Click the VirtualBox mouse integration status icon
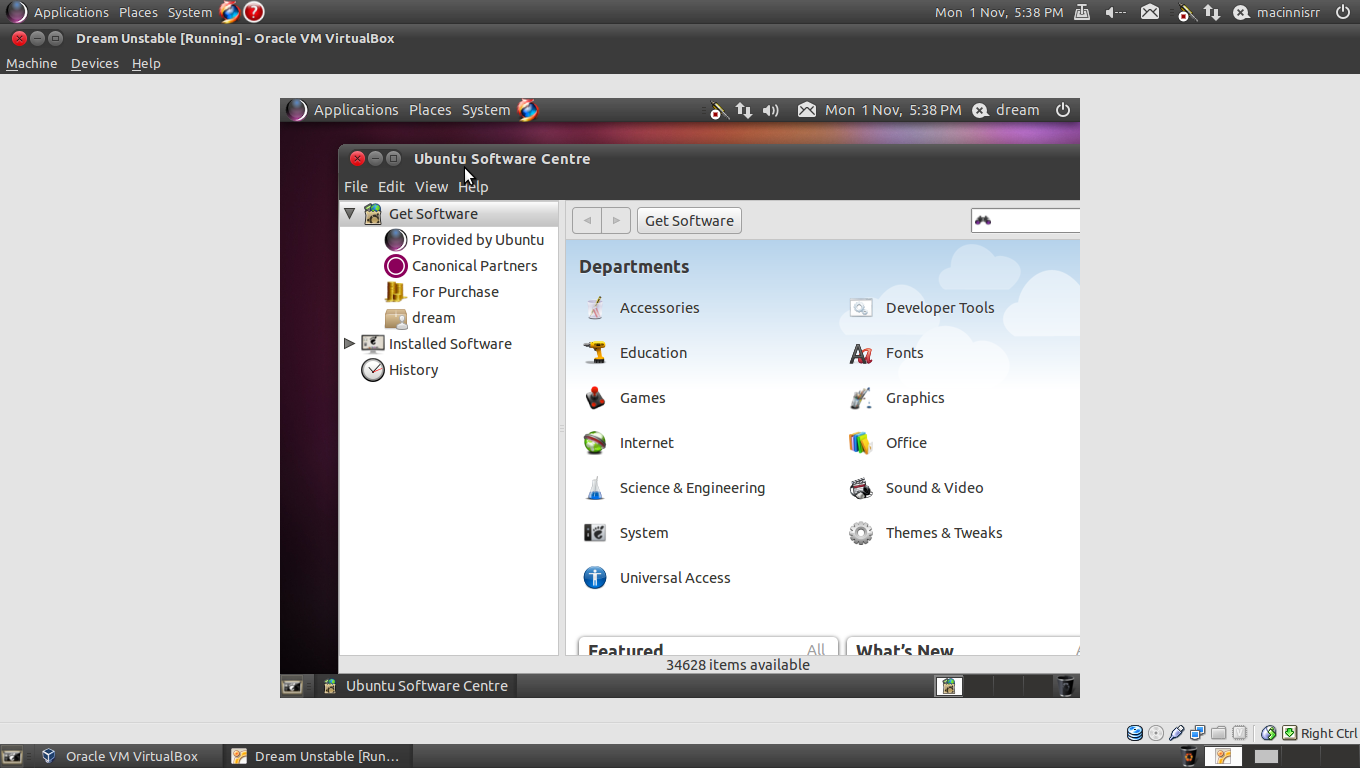Viewport: 1360px width, 768px height. point(1268,733)
